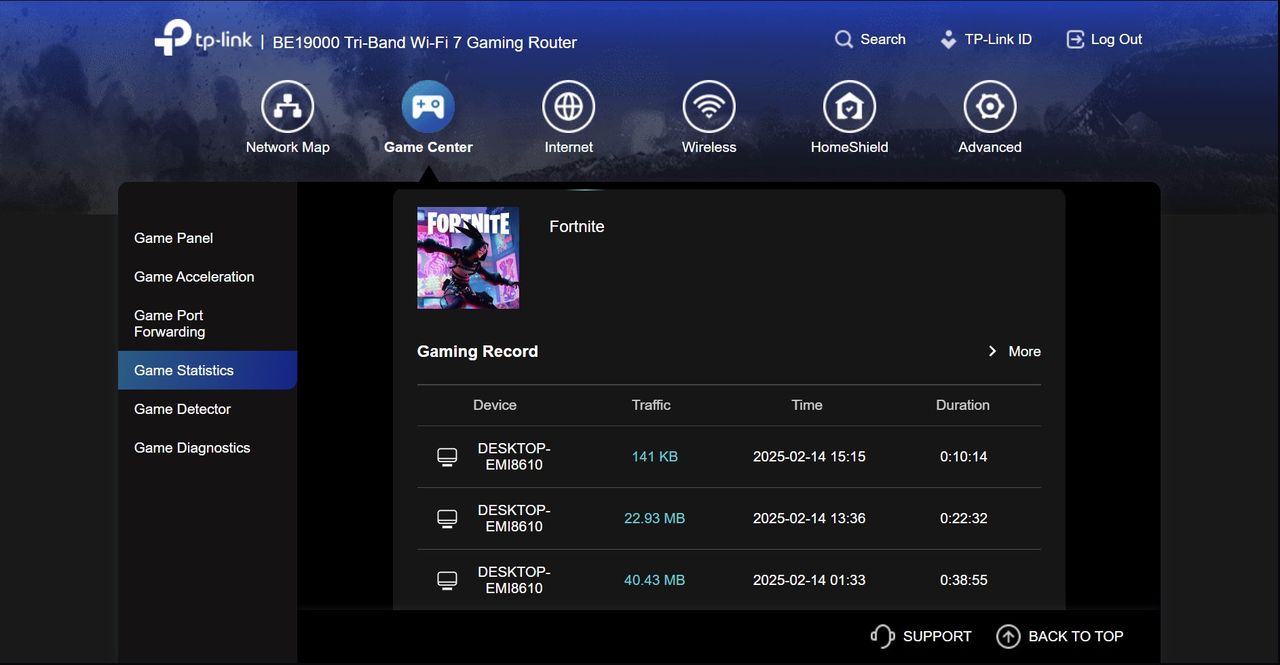Screen dimensions: 1280x665
Task: Click time 2025-02-14 15:15
Action: point(809,456)
